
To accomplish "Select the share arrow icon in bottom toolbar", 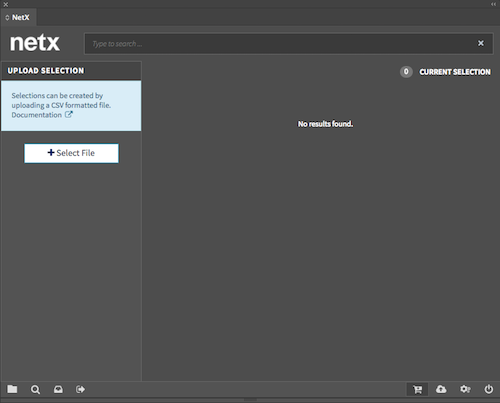I will pos(80,389).
